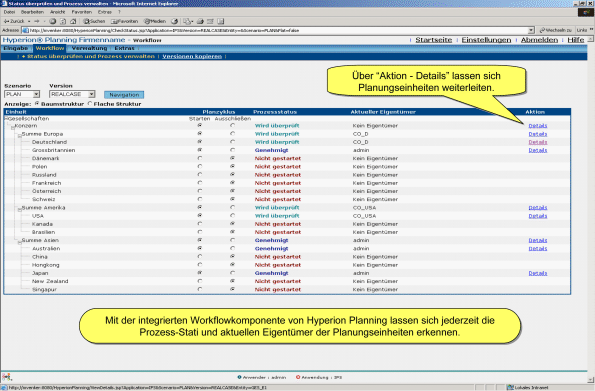This screenshot has height=391, width=595.
Task: Open the Favoriten menu in menu bar
Action: (x=82, y=12)
